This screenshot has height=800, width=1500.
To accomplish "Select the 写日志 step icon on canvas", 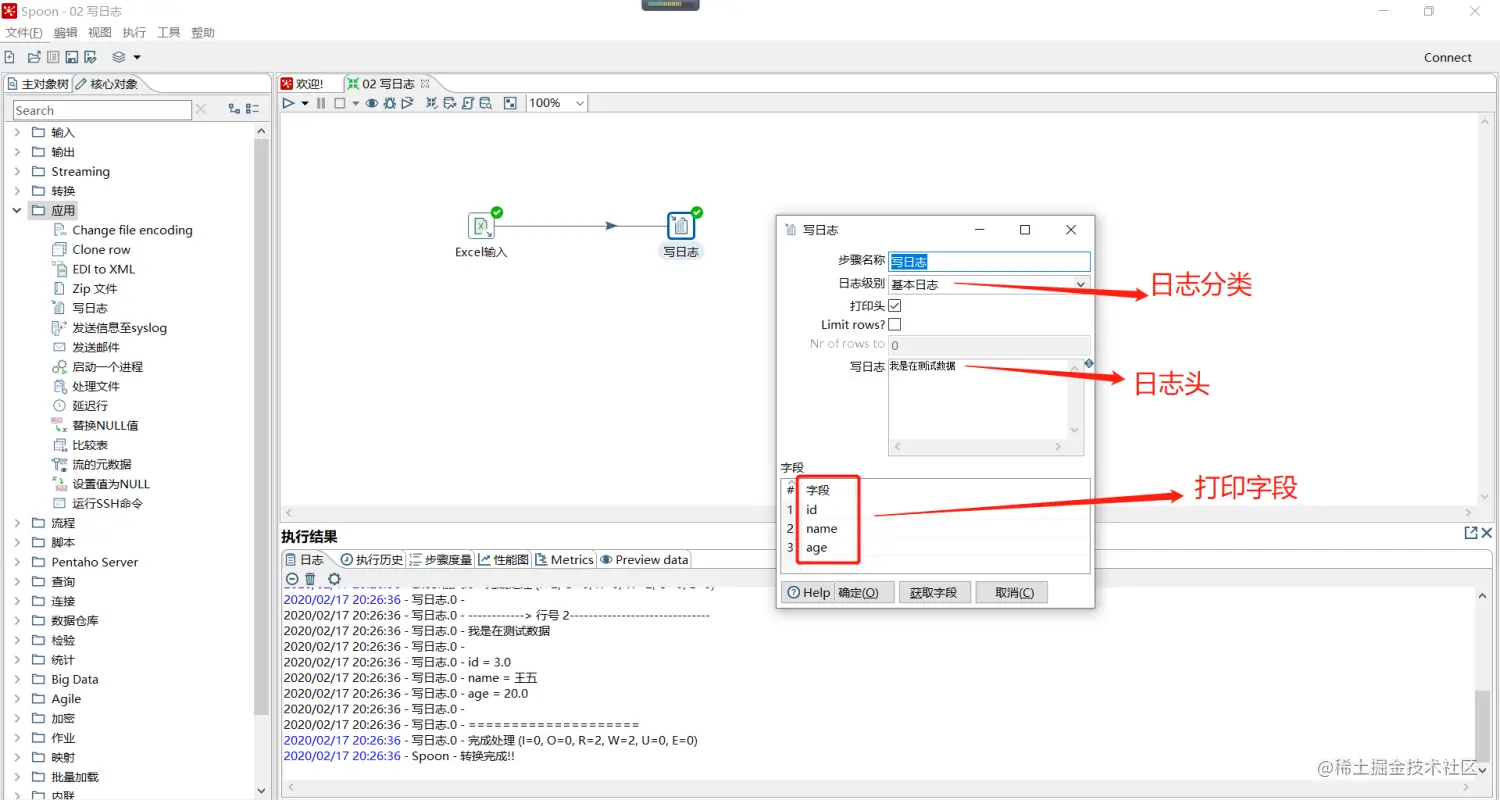I will pyautogui.click(x=681, y=226).
